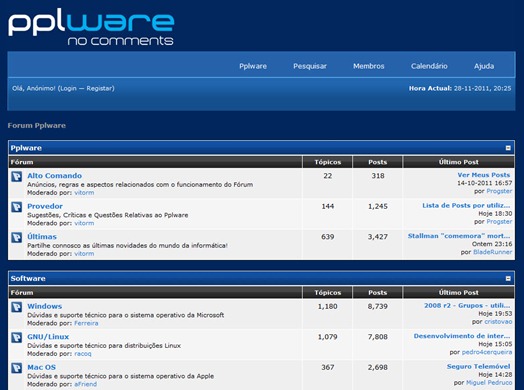
Task: View moderator Ferreira's profile
Action: (x=86, y=323)
